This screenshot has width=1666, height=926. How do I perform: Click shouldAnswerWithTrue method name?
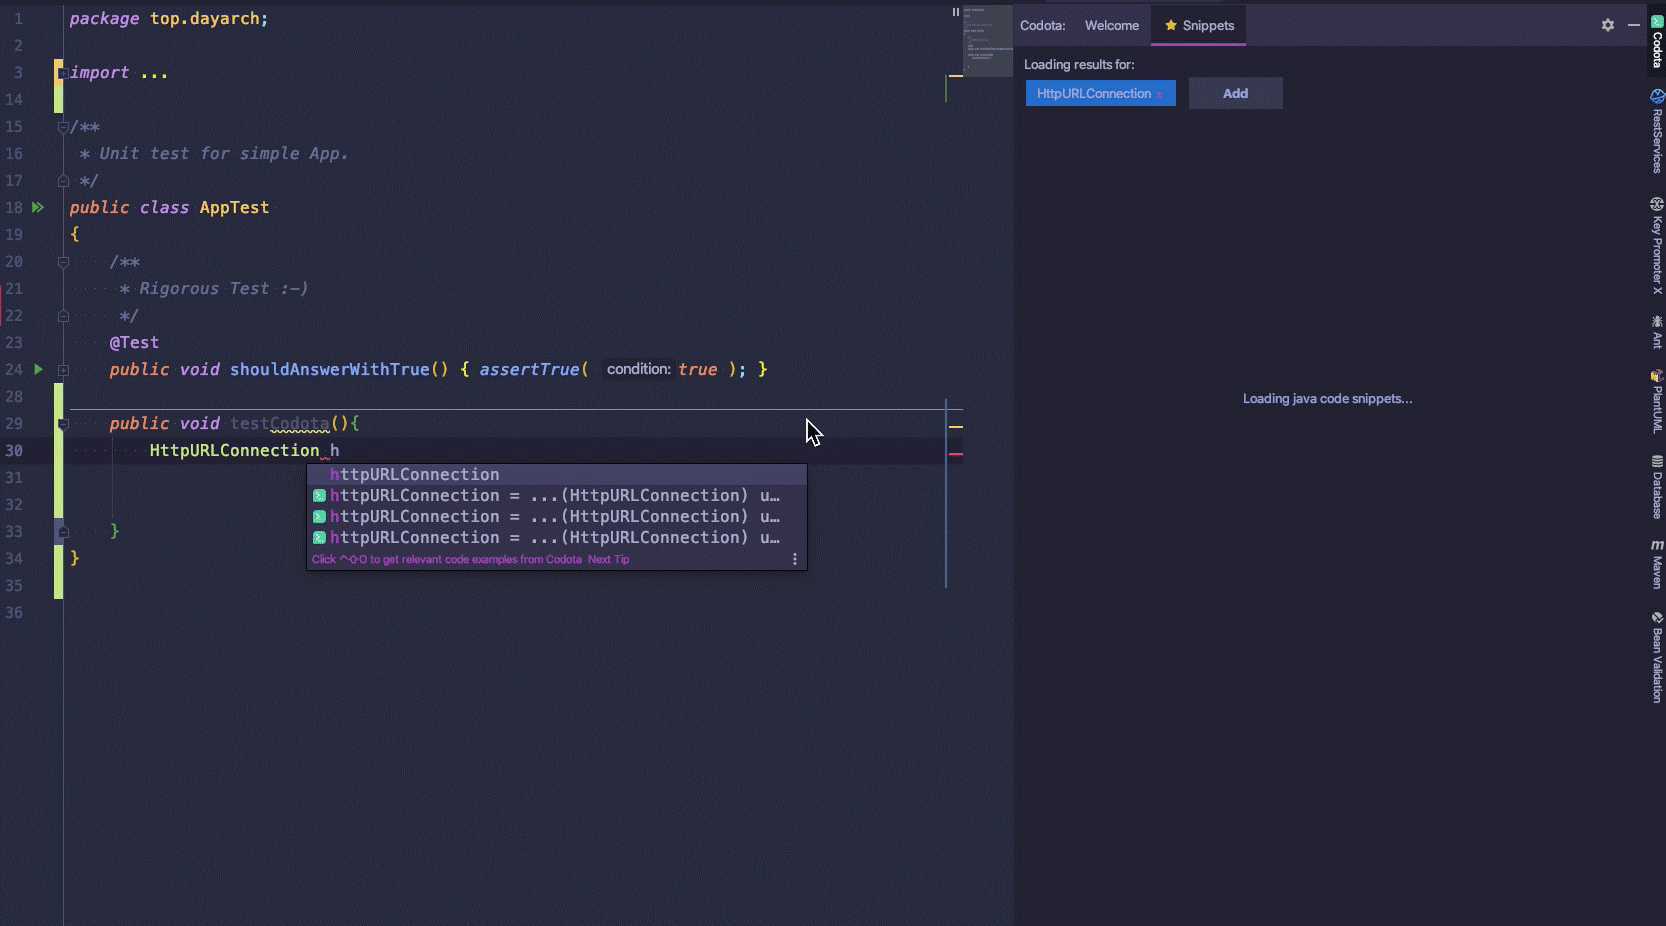click(330, 369)
